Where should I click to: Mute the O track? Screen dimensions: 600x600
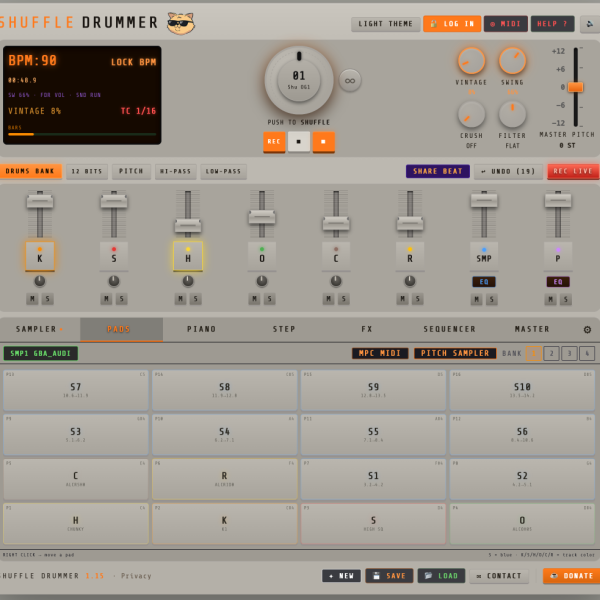coord(254,299)
